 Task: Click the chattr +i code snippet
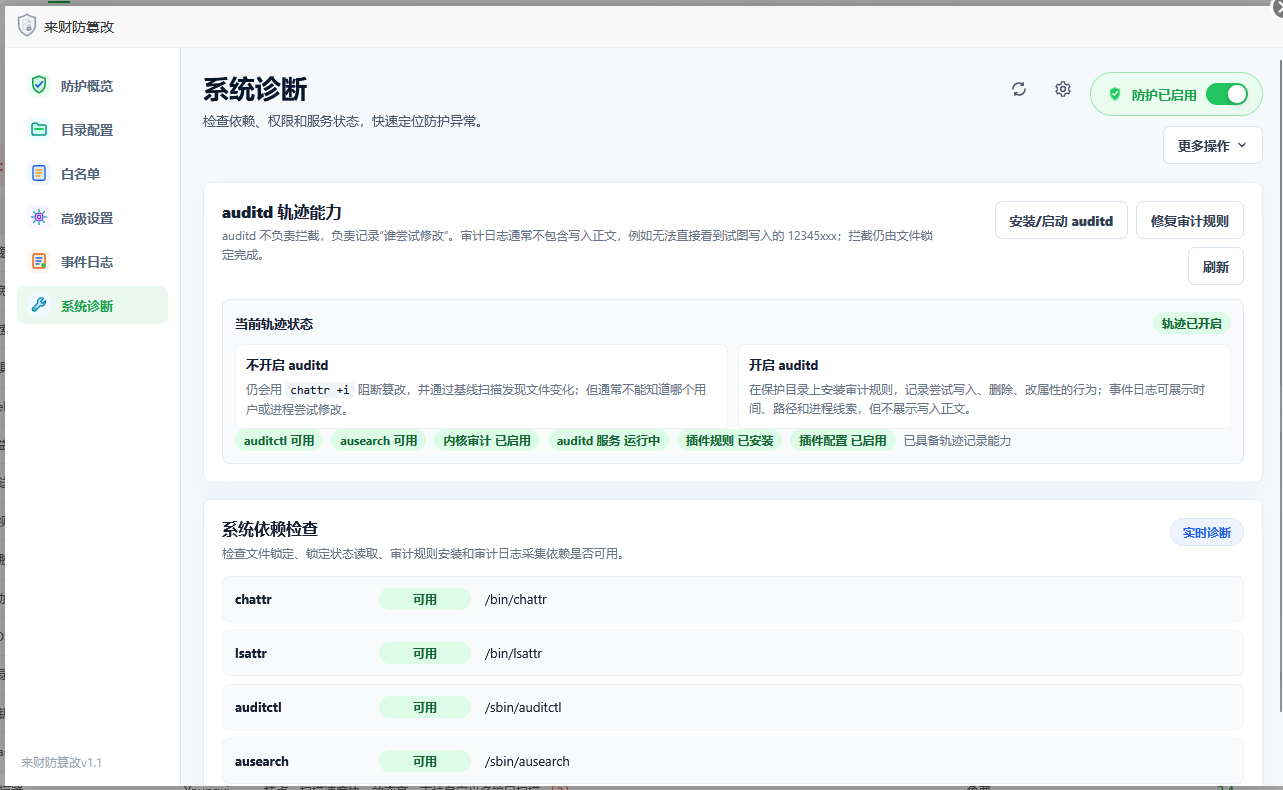click(320, 390)
